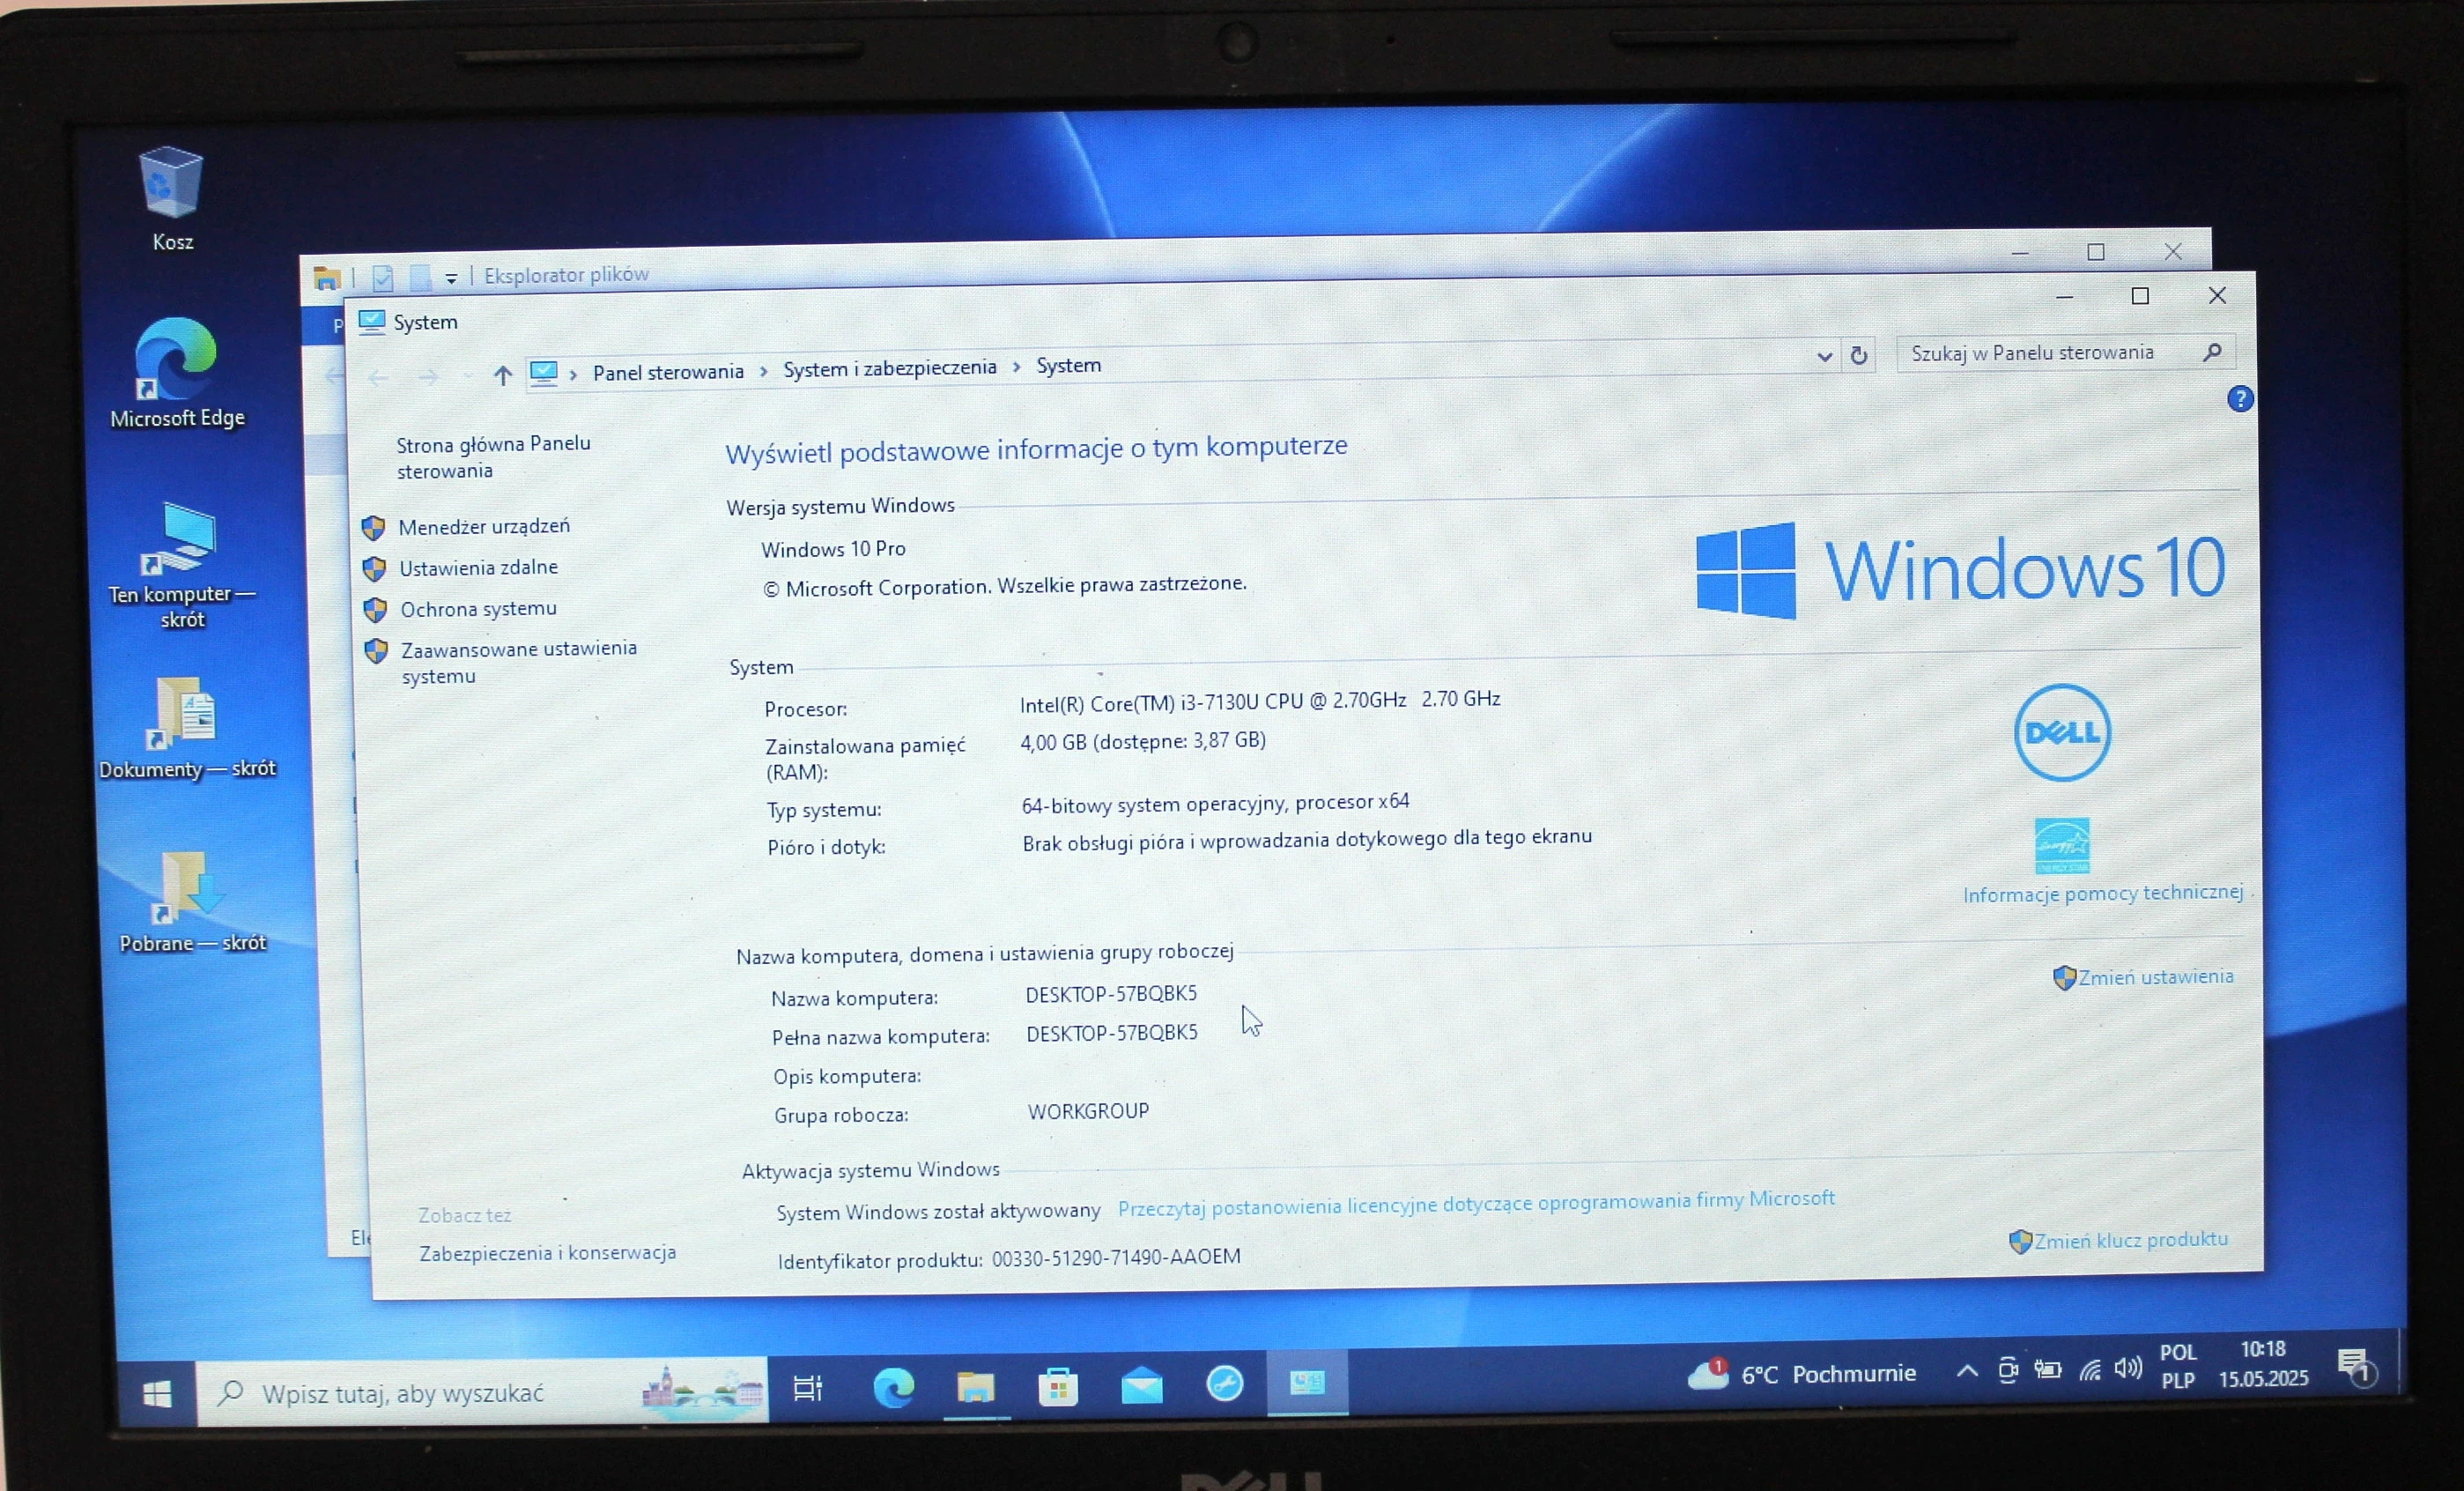Viewport: 2464px width, 1491px height.
Task: Expand the chevron after Panel sterowania breadcrumb
Action: [764, 371]
